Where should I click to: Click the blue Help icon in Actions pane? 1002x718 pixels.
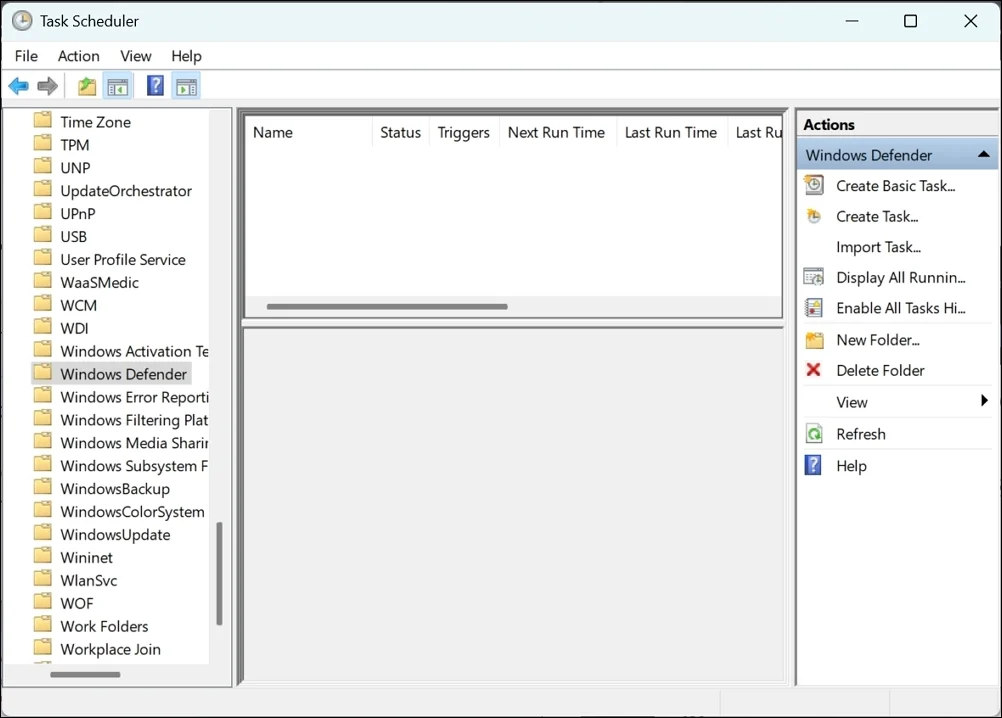(813, 465)
